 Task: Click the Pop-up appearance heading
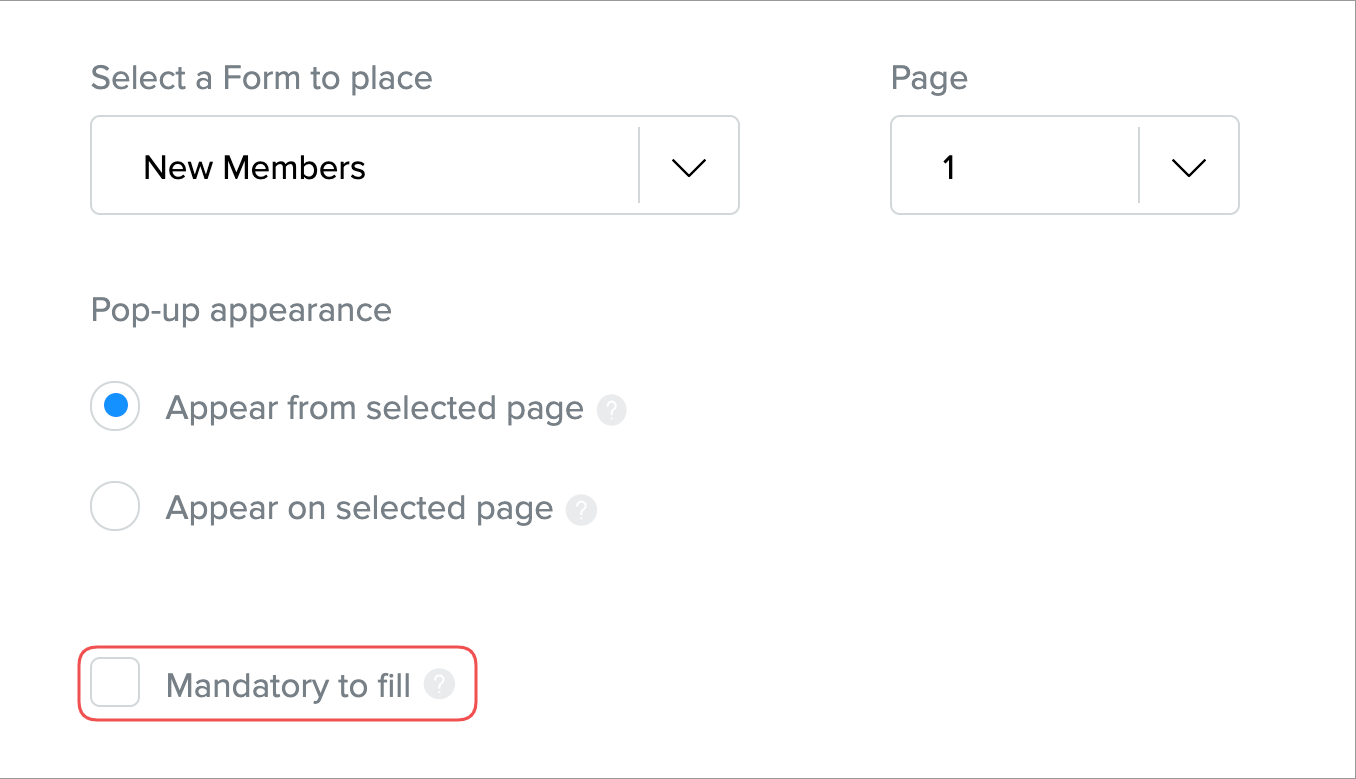[x=241, y=310]
